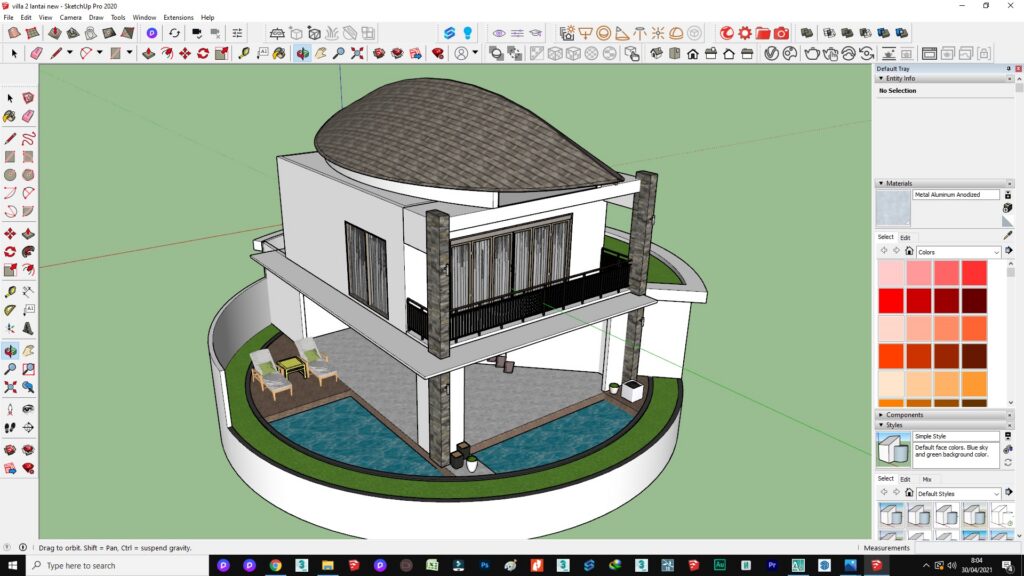
Task: Pick the Offset tool in left toolbar
Action: tap(28, 270)
